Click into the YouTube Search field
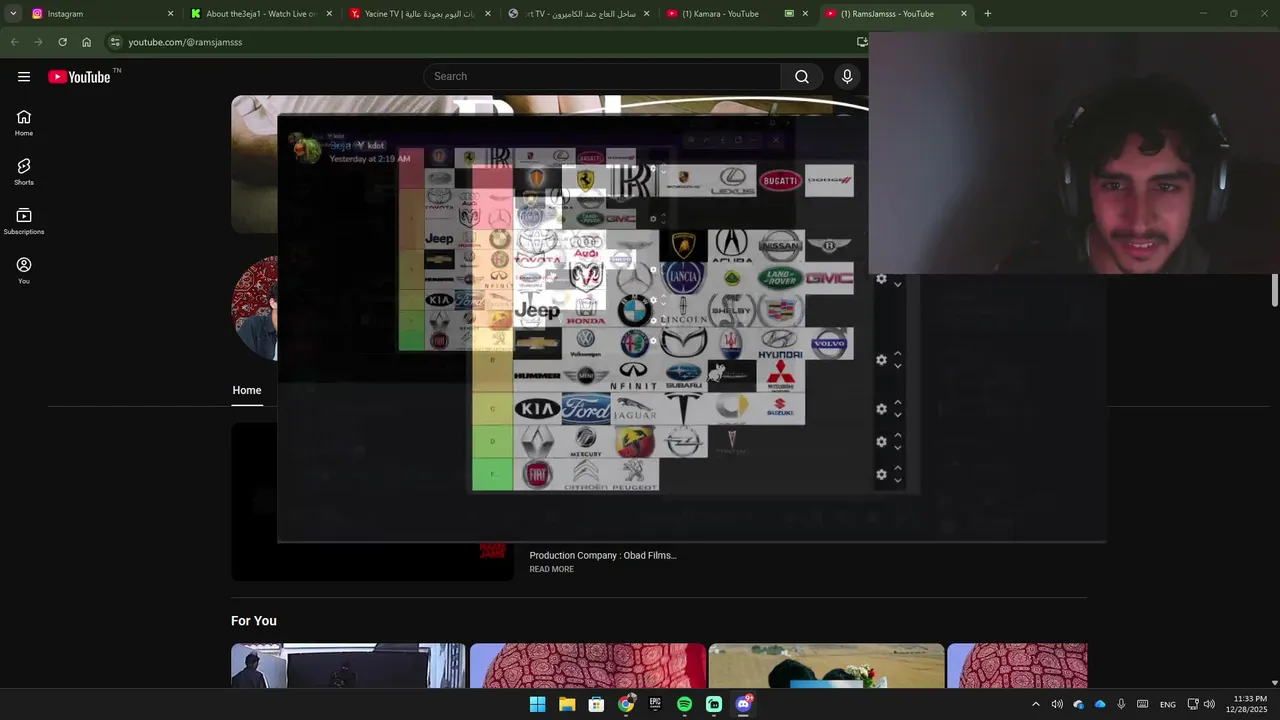This screenshot has height=720, width=1280. pos(602,77)
